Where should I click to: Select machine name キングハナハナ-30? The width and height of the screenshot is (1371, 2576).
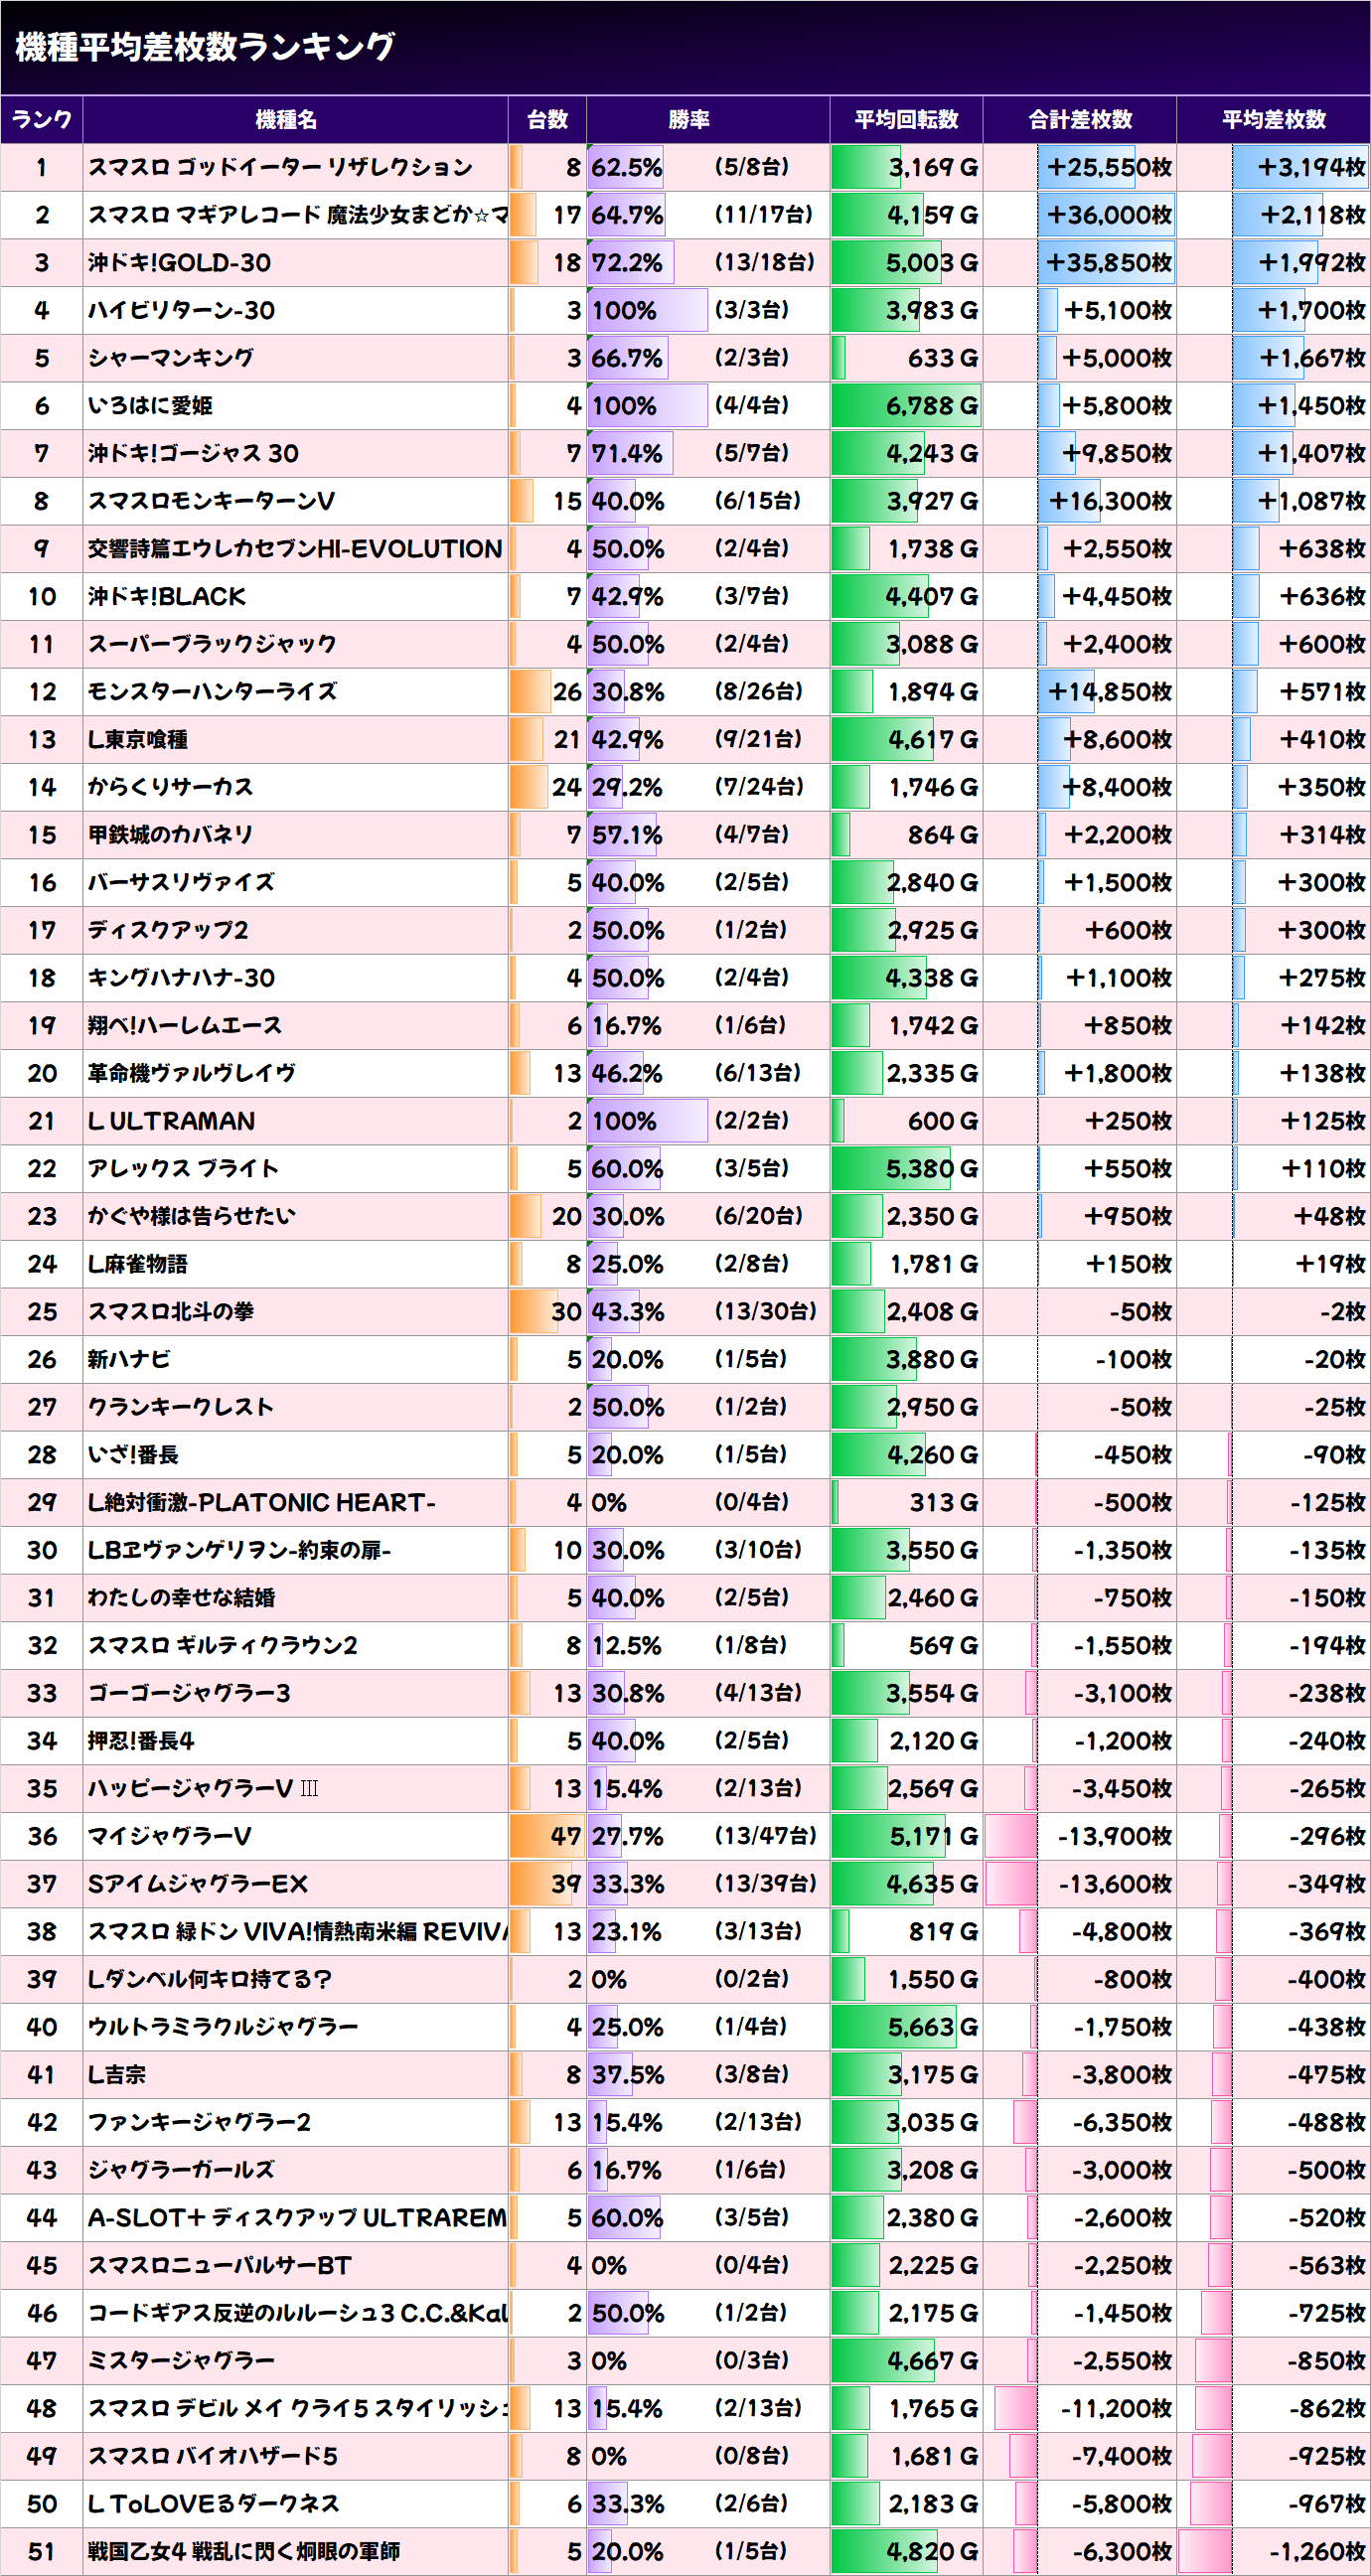pyautogui.click(x=181, y=978)
